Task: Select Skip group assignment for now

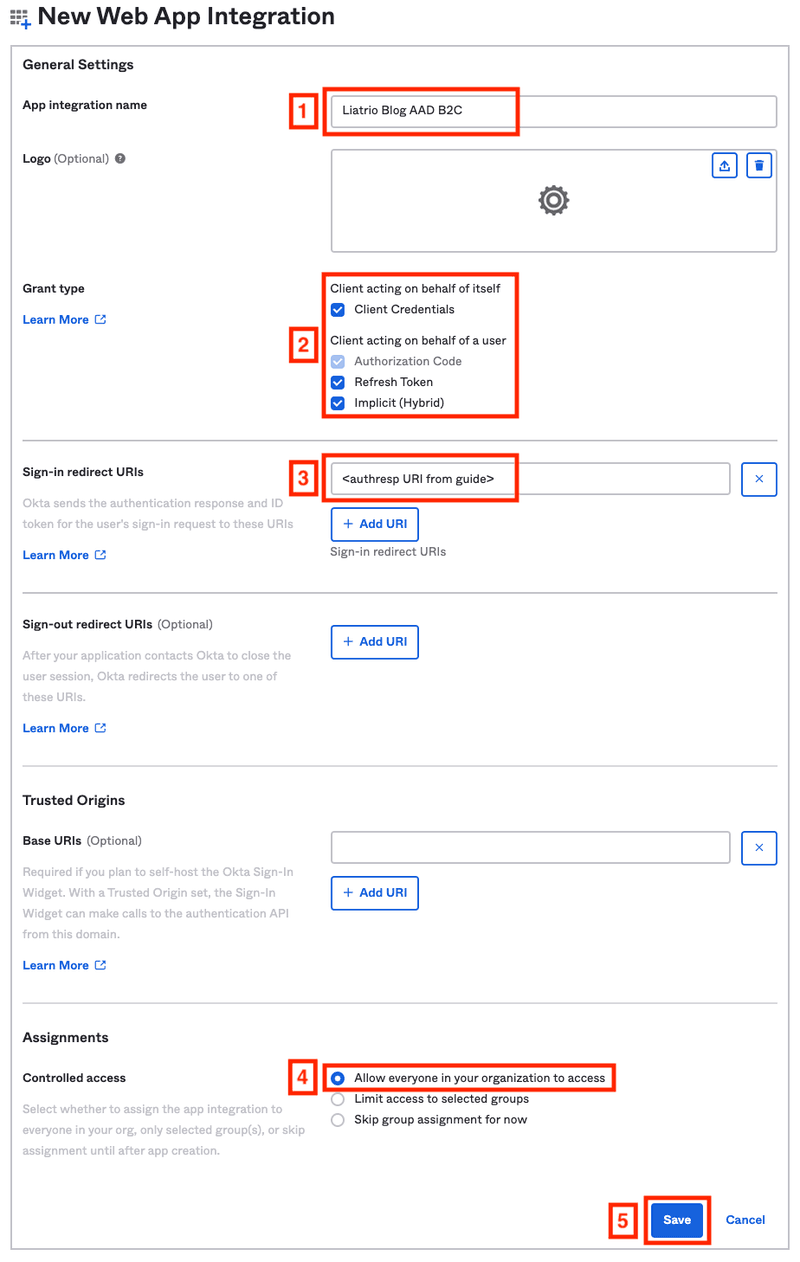Action: click(338, 1119)
